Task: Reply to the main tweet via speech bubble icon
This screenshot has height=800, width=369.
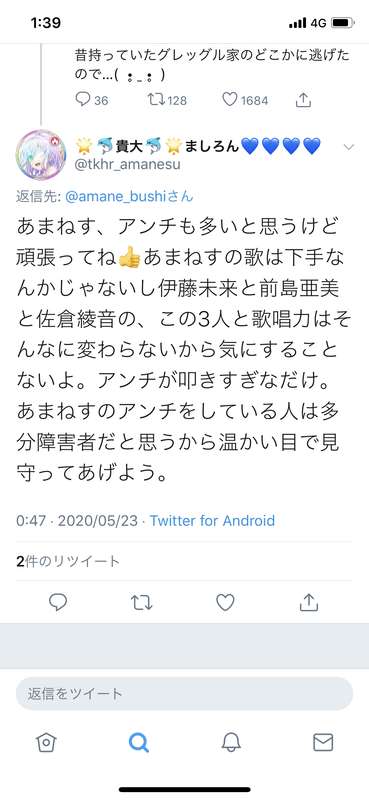Action: coord(58,603)
